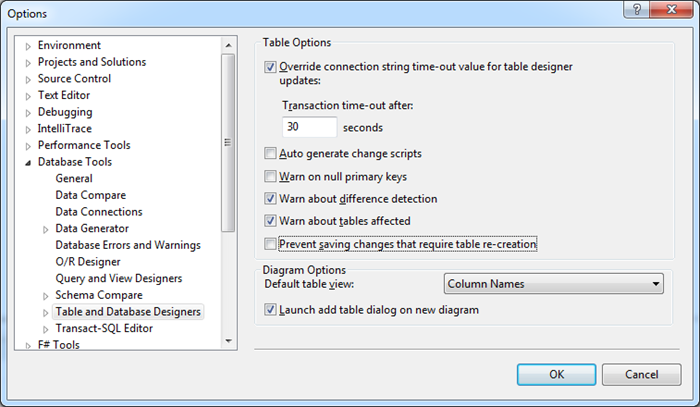
Task: Enable Auto generate change scripts
Action: (x=270, y=154)
